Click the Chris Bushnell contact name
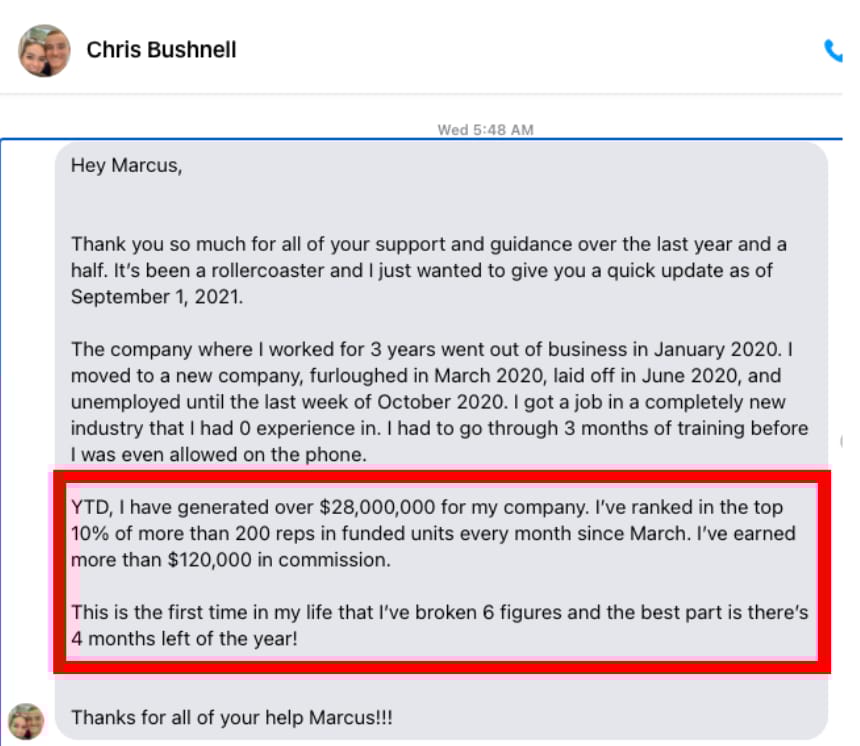The image size is (860, 746). click(161, 50)
